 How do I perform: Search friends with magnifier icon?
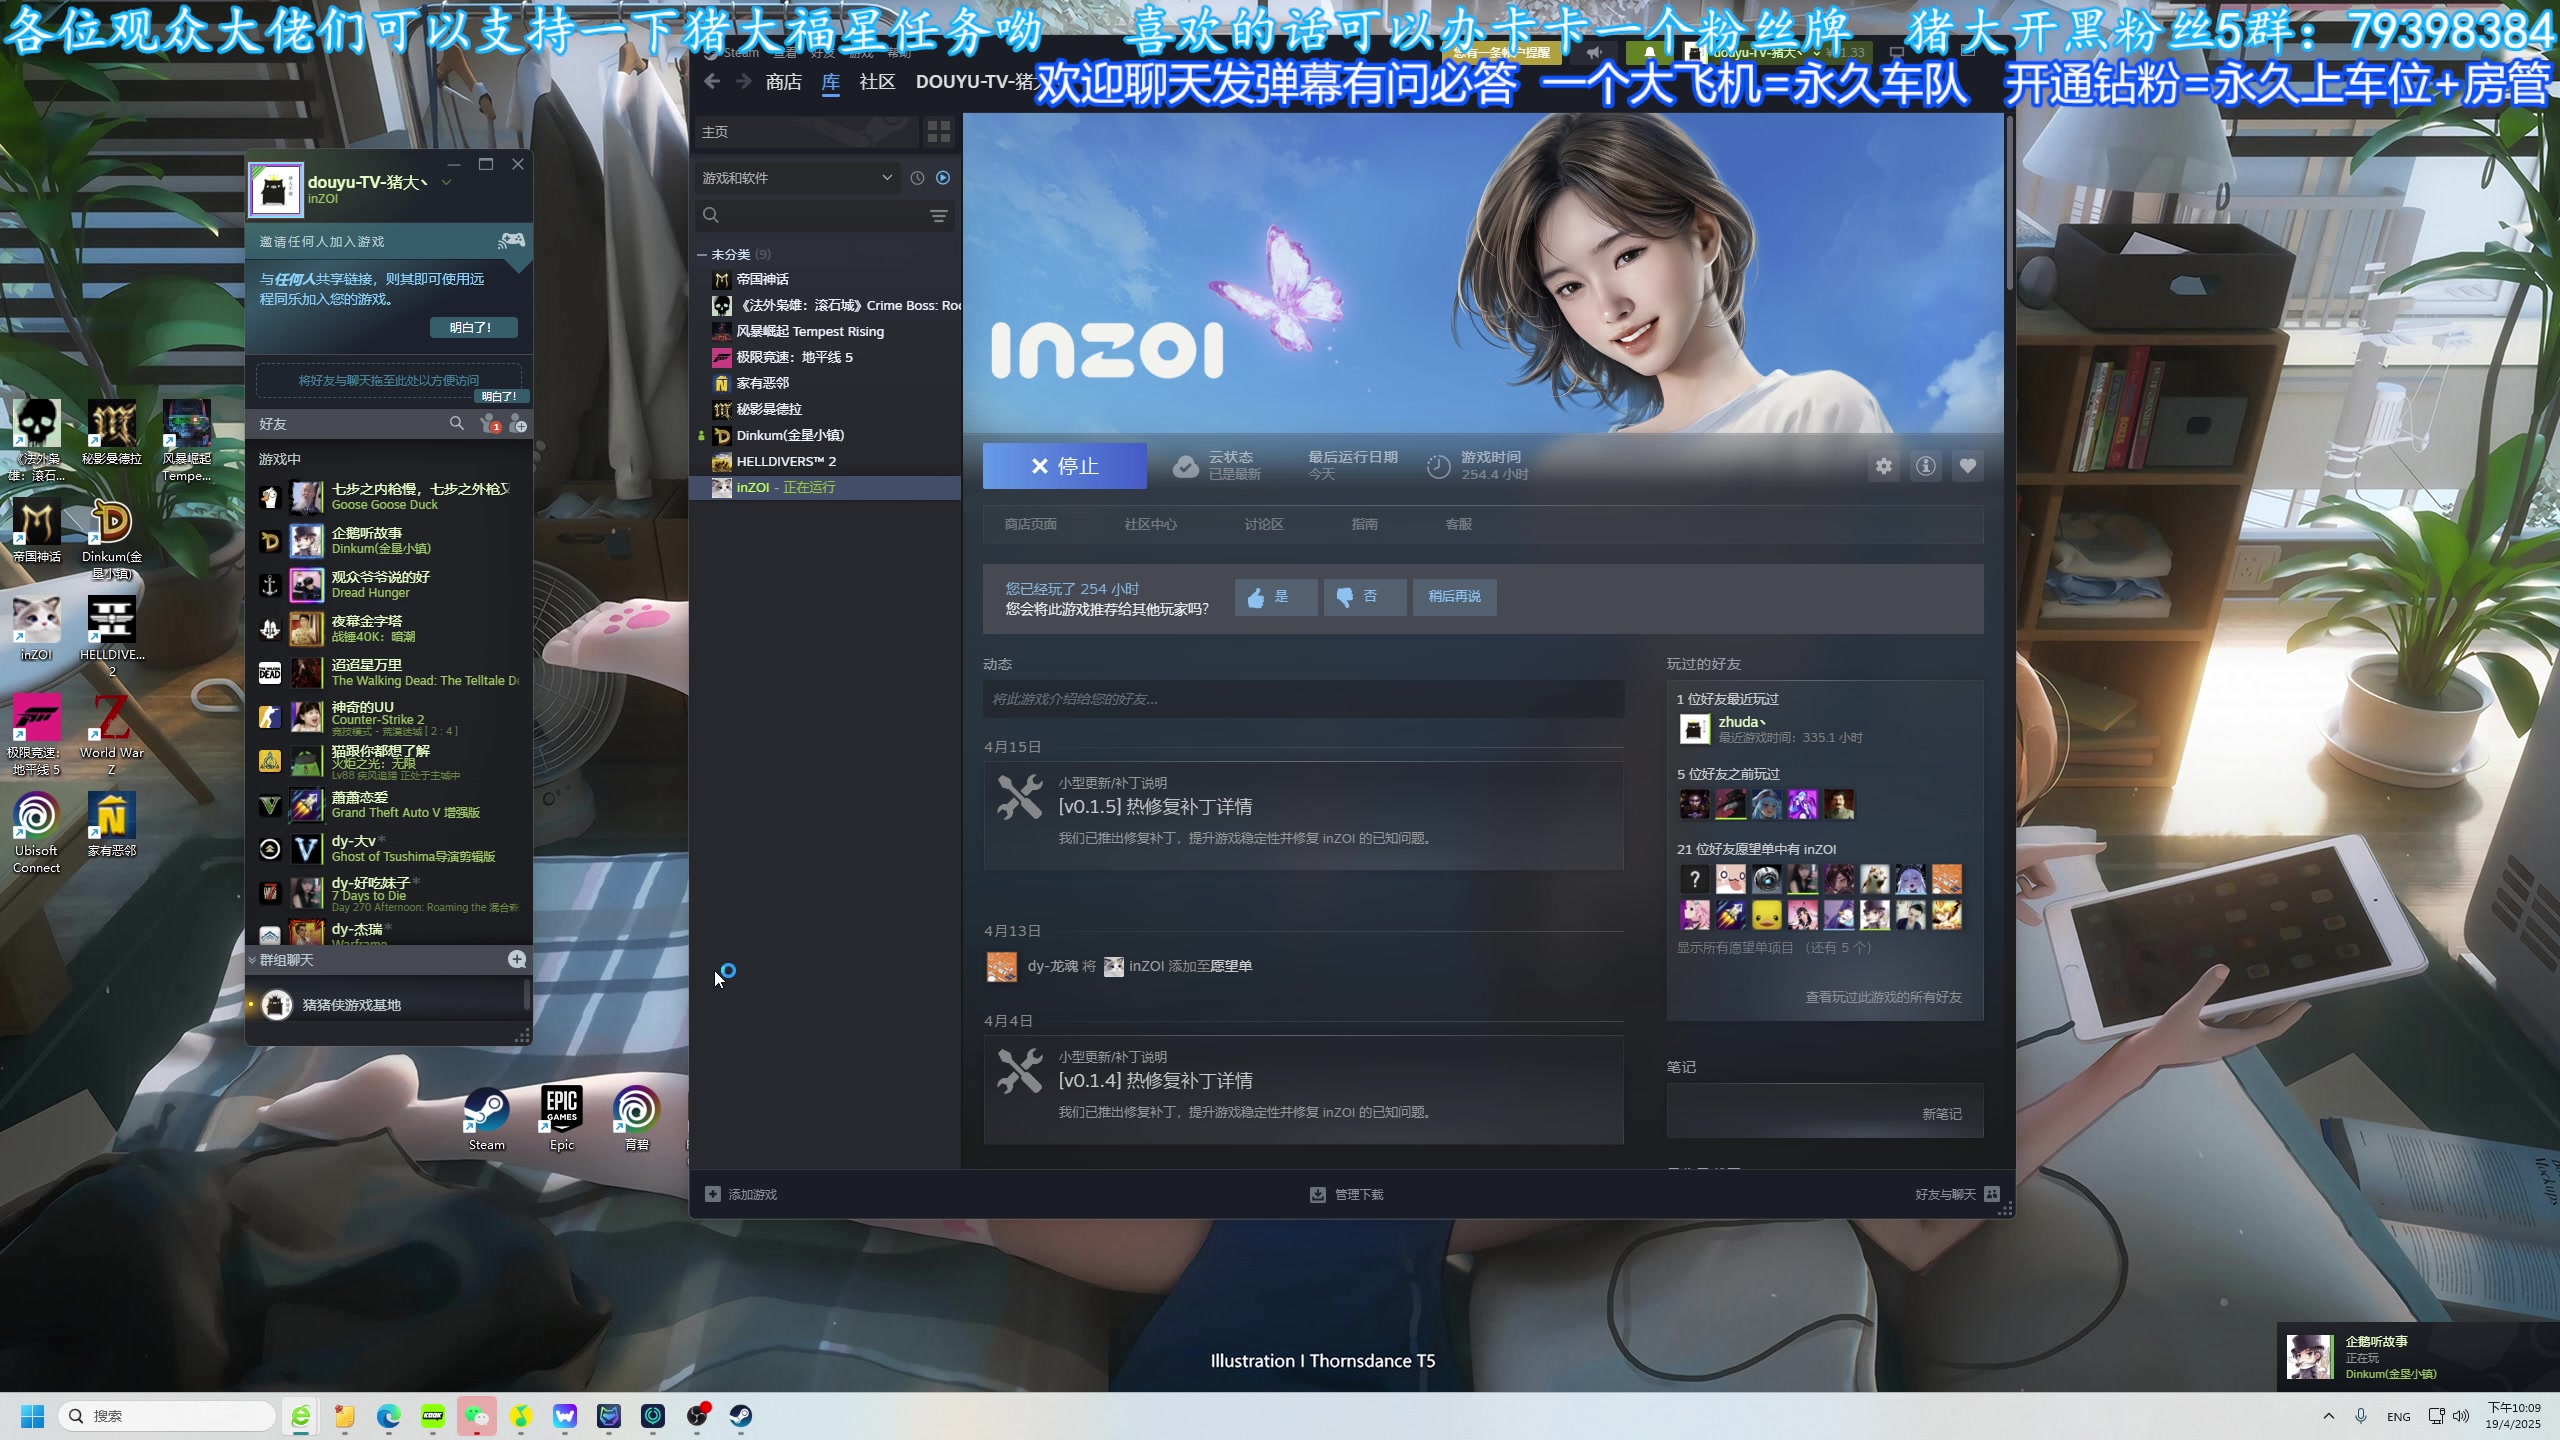(457, 424)
